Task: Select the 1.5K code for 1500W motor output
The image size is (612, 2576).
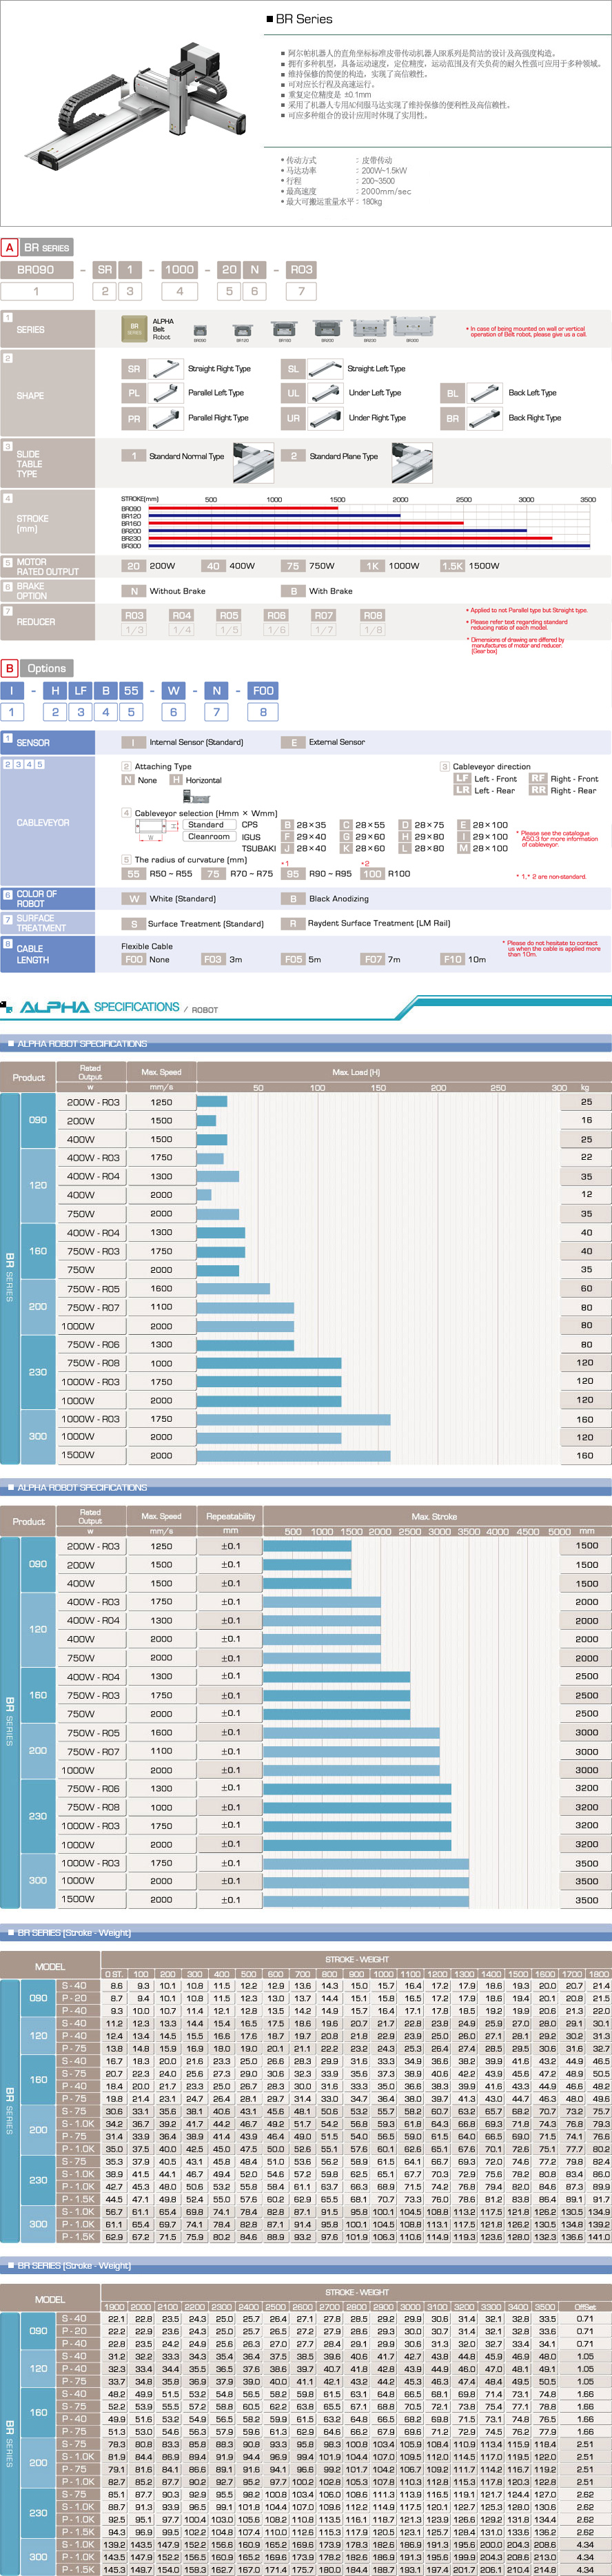Action: coord(453,566)
